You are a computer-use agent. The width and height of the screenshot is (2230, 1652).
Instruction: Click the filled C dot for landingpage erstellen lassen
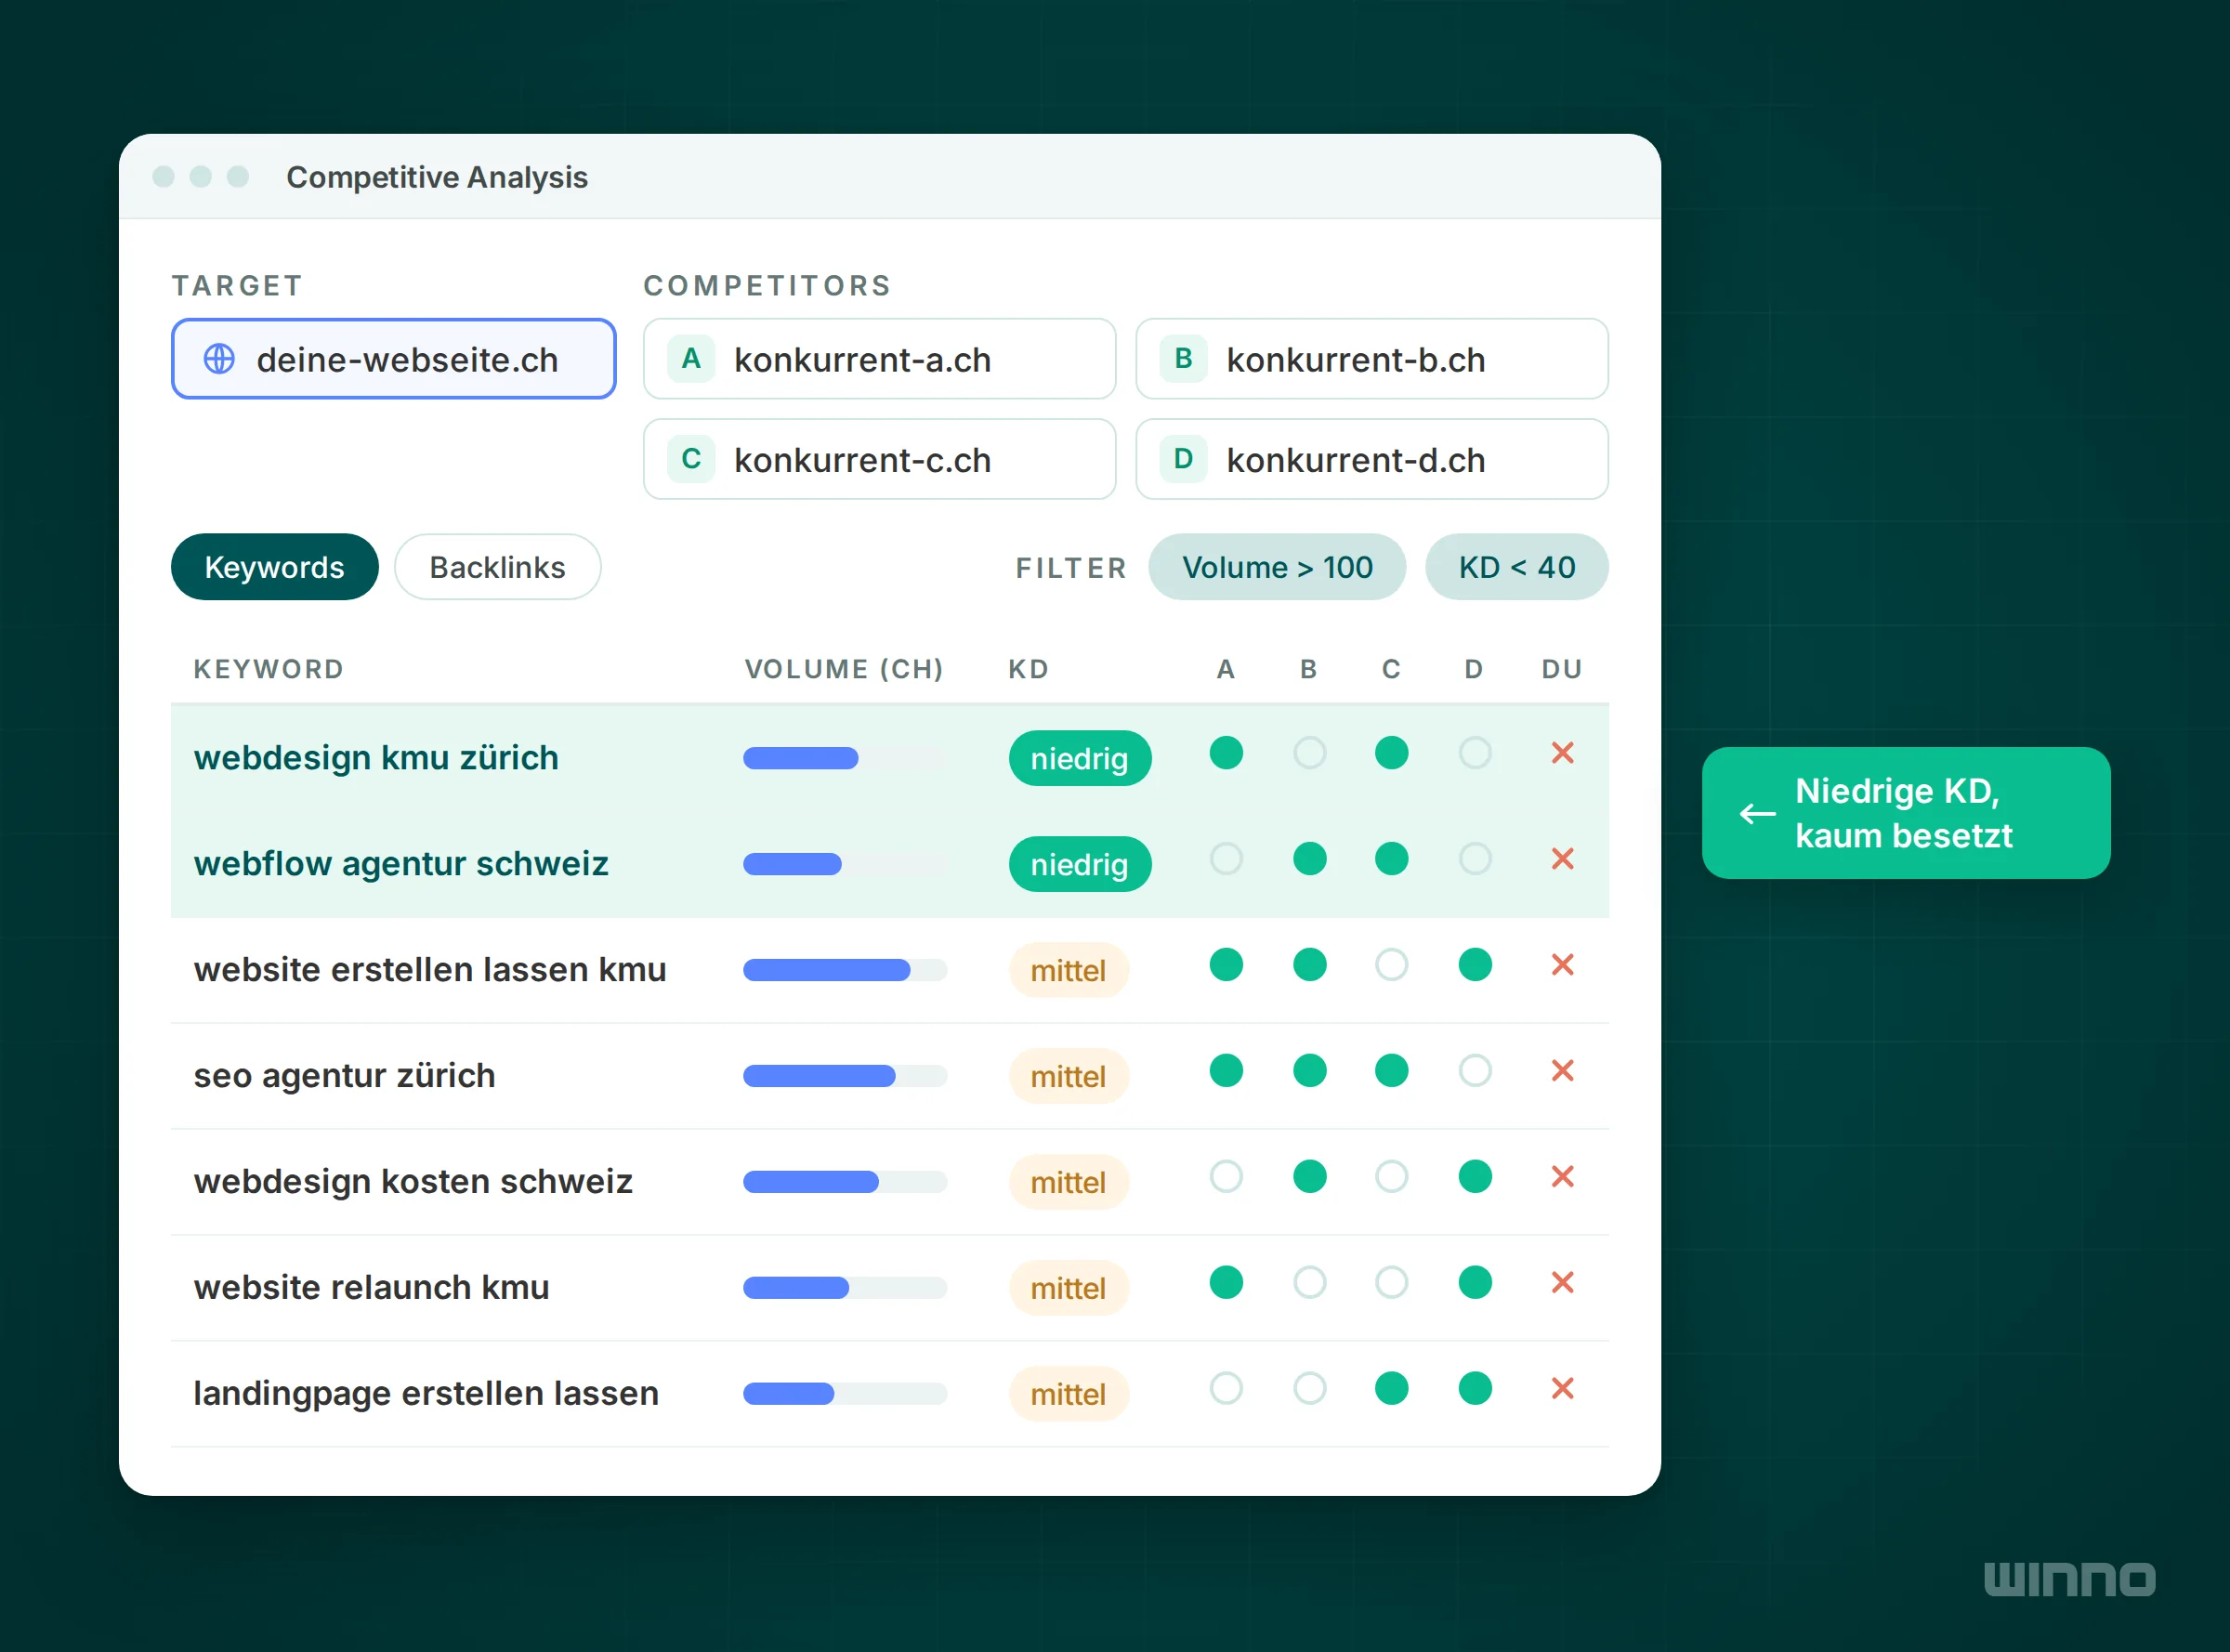pos(1391,1389)
